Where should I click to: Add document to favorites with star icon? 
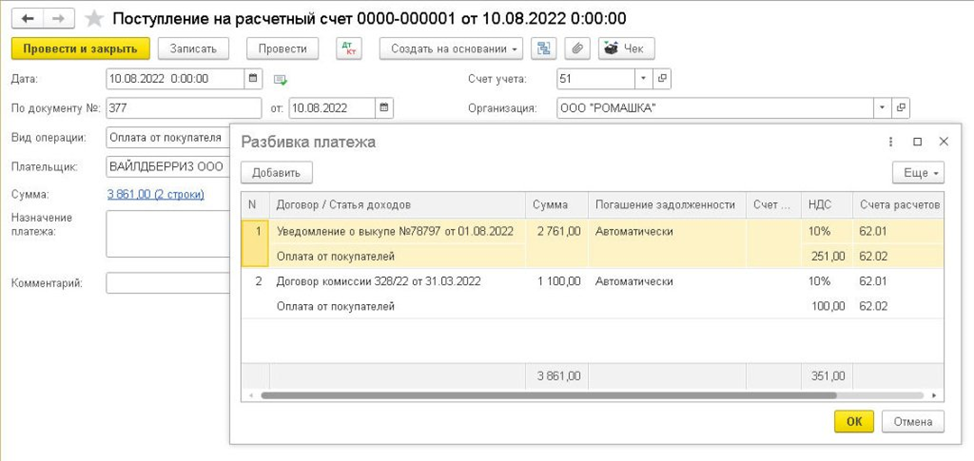[94, 19]
